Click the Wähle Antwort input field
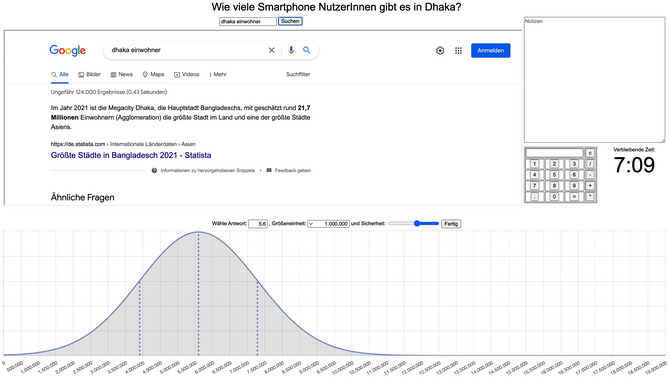This screenshot has height=378, width=670. [x=258, y=224]
